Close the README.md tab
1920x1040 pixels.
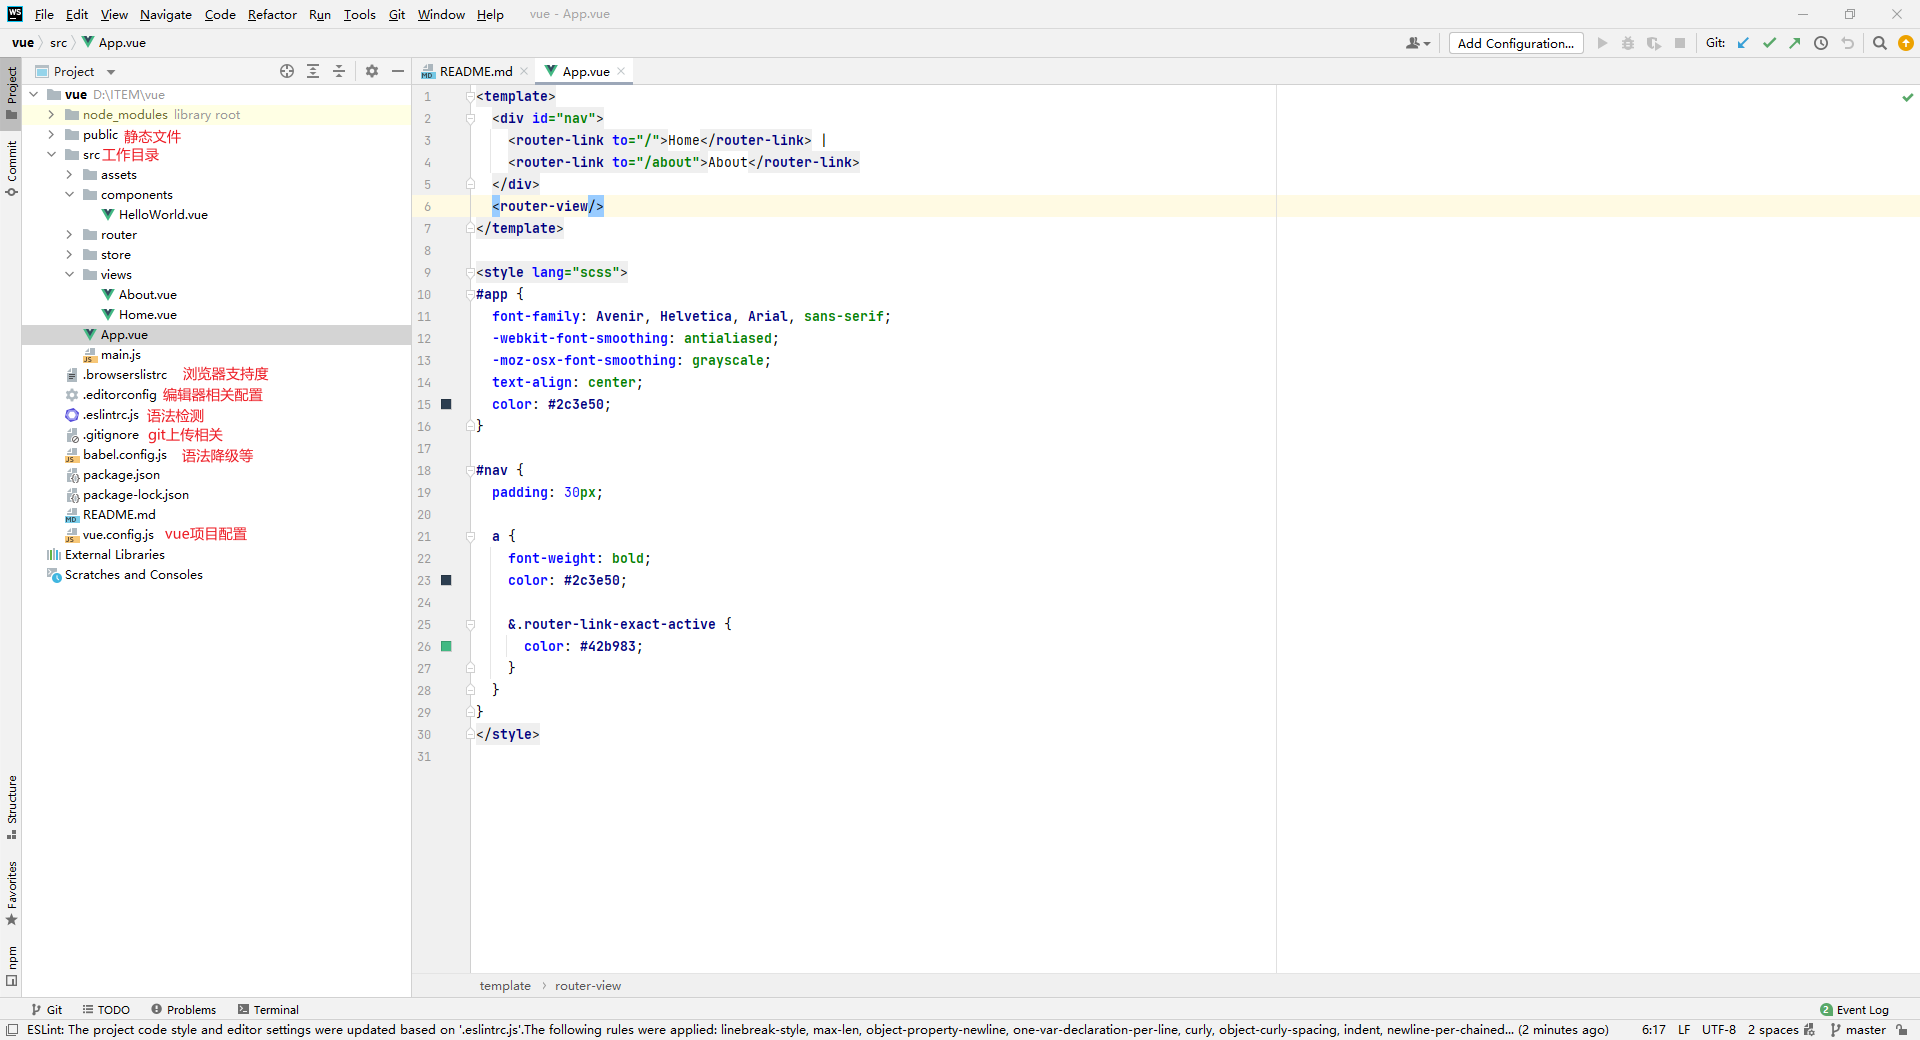(524, 71)
